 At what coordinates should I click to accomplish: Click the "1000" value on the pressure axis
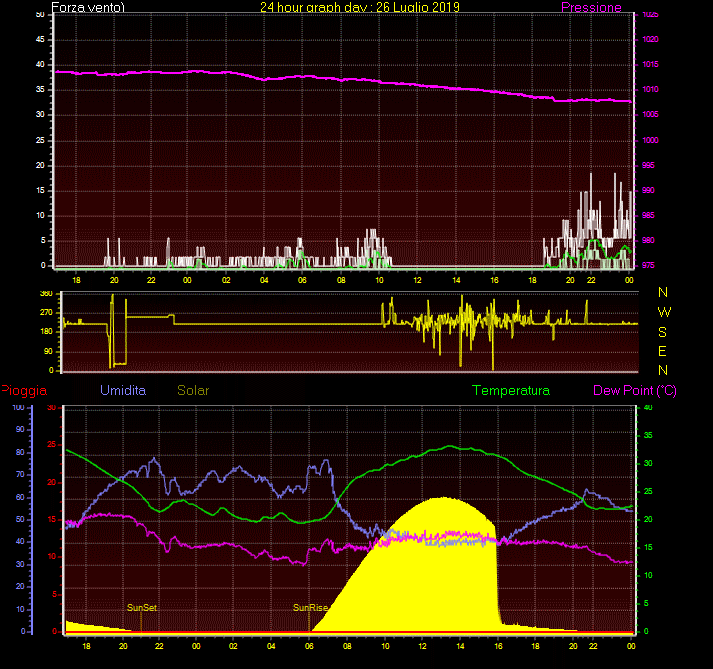coord(650,140)
